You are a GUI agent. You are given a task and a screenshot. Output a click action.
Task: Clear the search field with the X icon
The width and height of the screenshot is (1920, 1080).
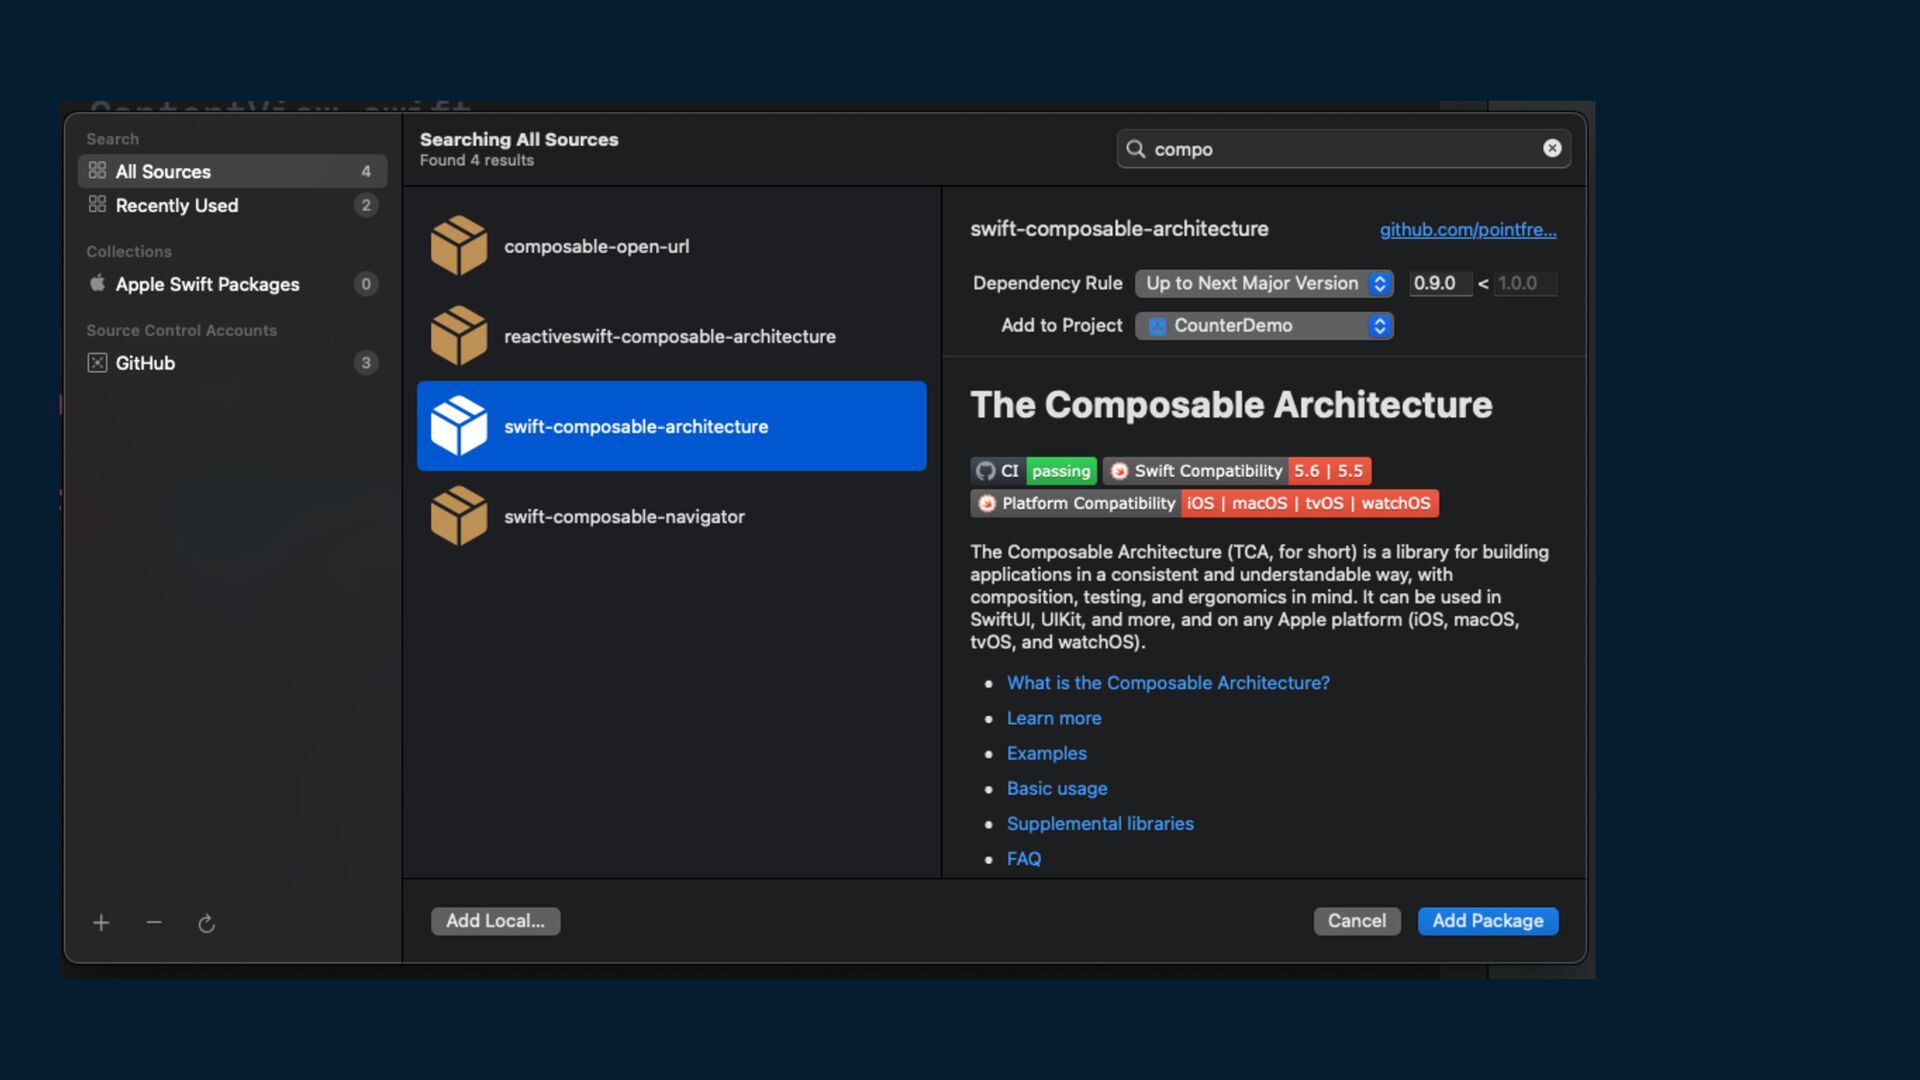click(1552, 148)
